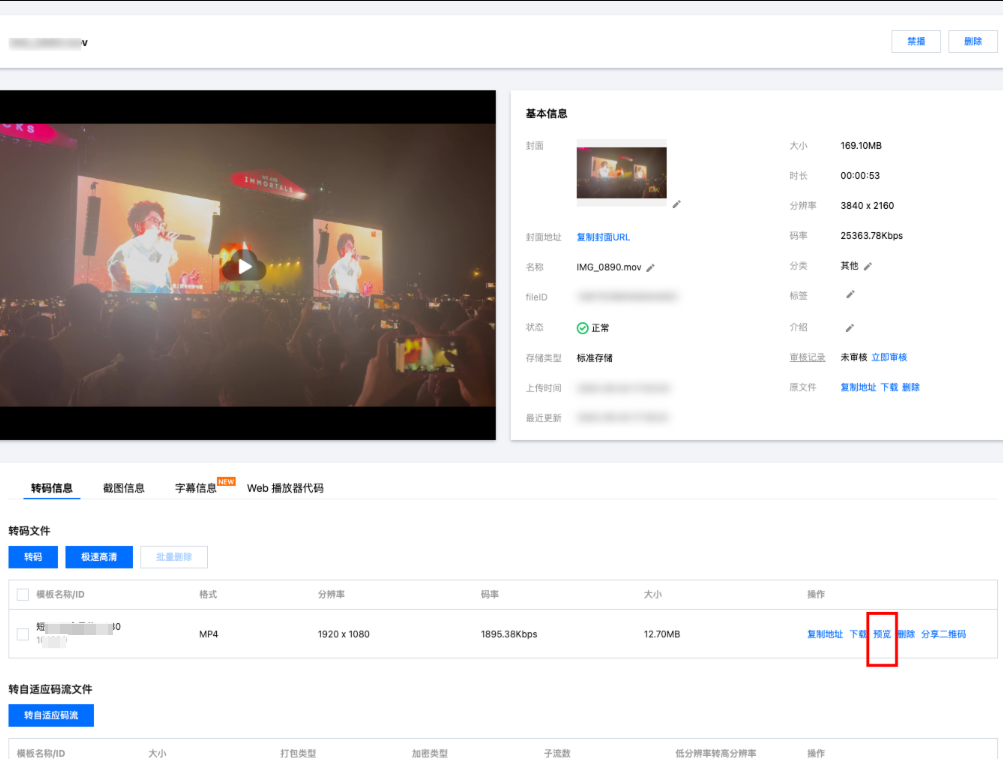Switch to the 截图信息 tab
Viewport: 1003px width, 759px height.
click(x=124, y=488)
